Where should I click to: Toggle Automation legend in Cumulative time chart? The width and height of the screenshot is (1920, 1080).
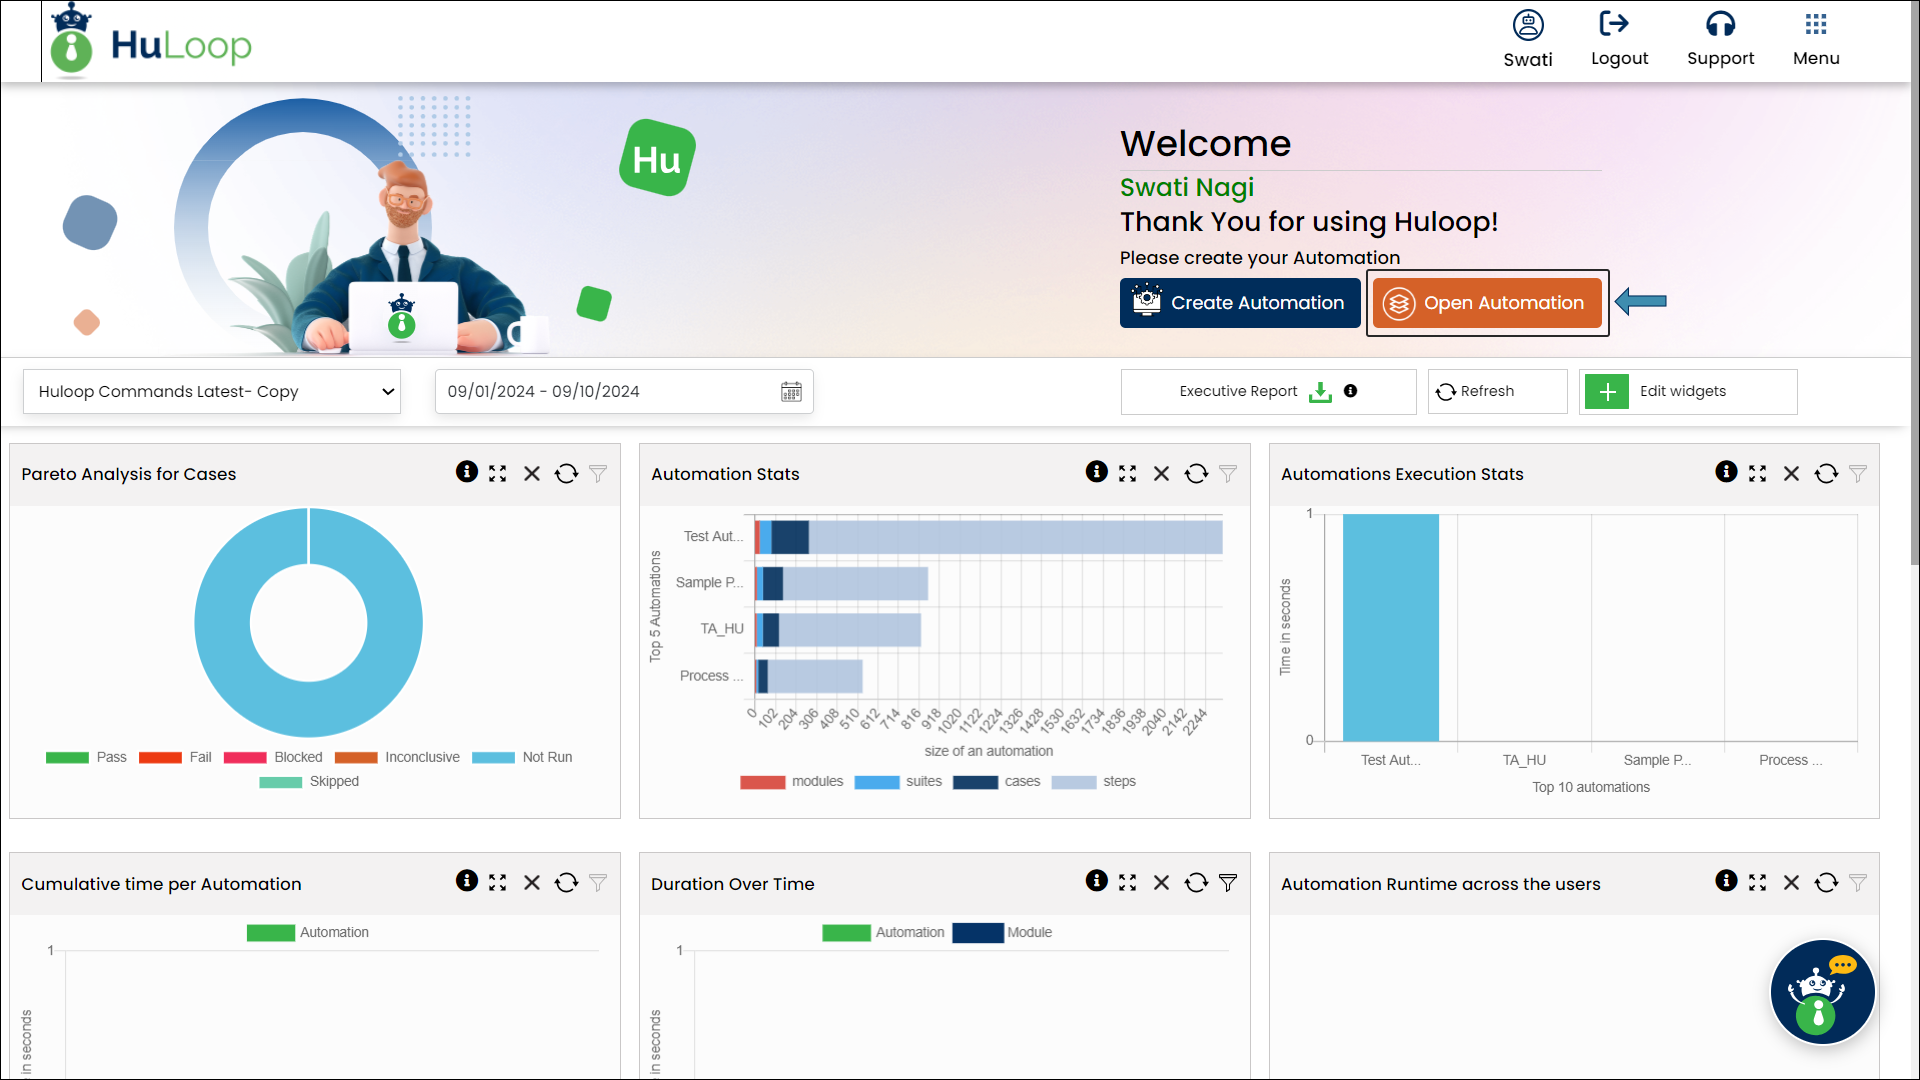[x=308, y=932]
